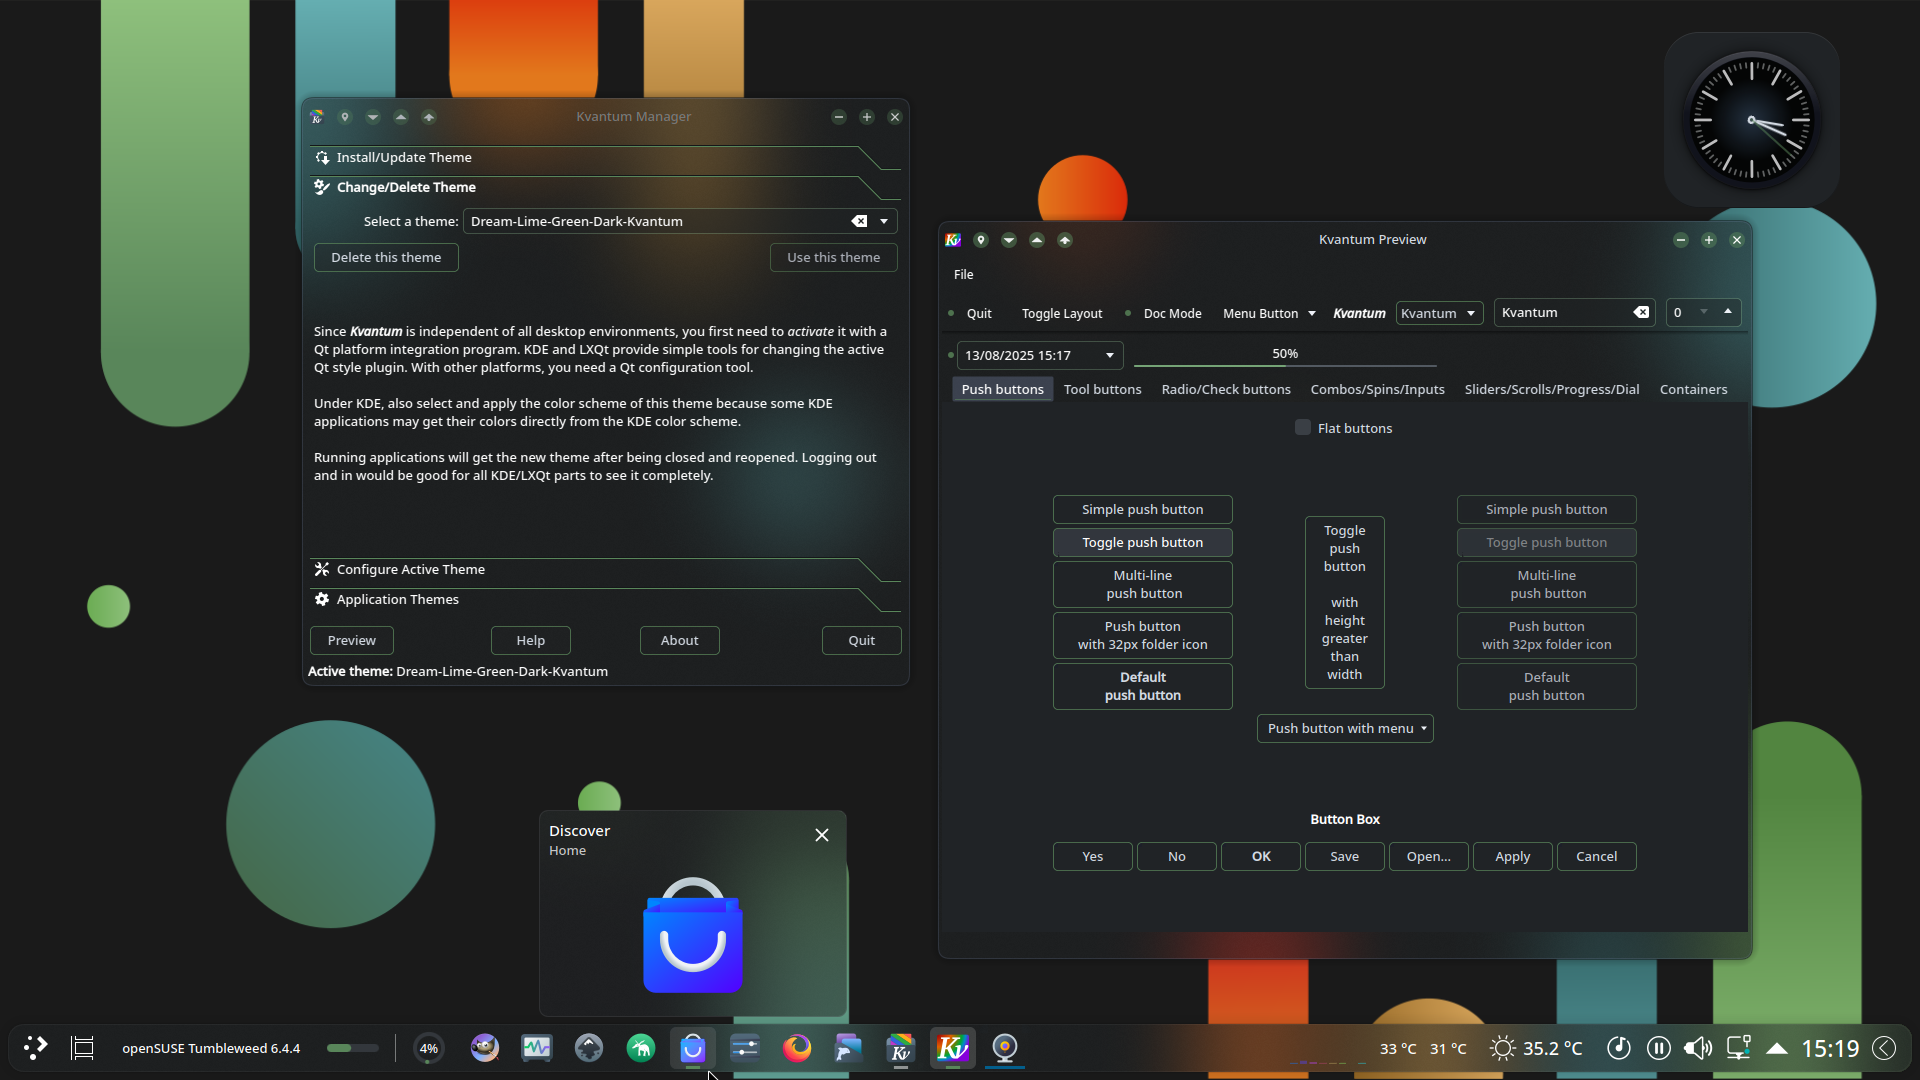Click the 50% progress bar
The image size is (1920, 1080).
point(1285,355)
